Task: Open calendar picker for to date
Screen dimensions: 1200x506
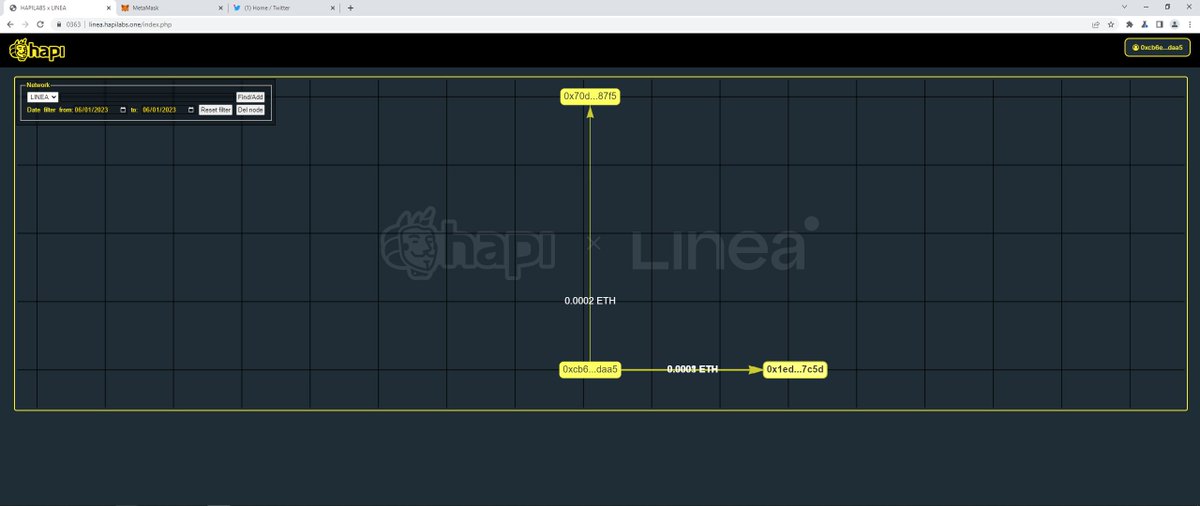Action: (x=191, y=110)
